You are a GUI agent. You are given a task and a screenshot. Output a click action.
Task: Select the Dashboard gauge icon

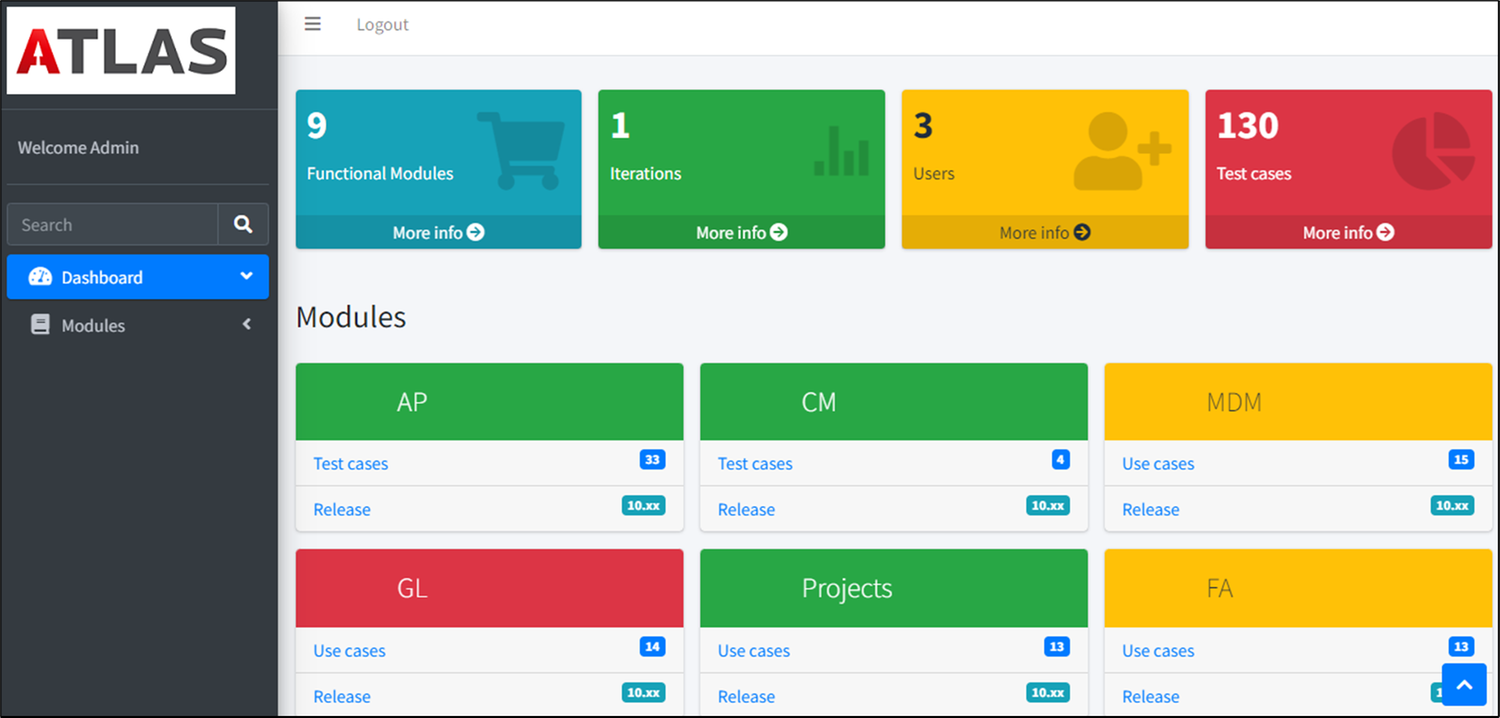pos(39,276)
